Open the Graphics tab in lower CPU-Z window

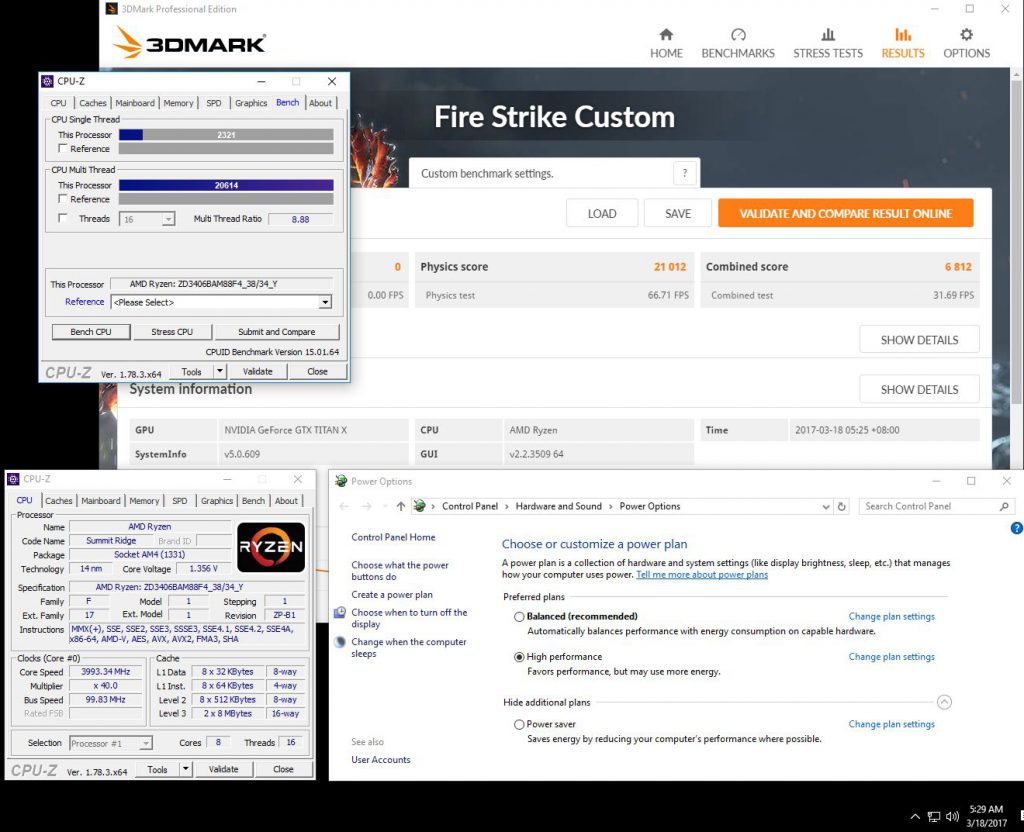217,501
